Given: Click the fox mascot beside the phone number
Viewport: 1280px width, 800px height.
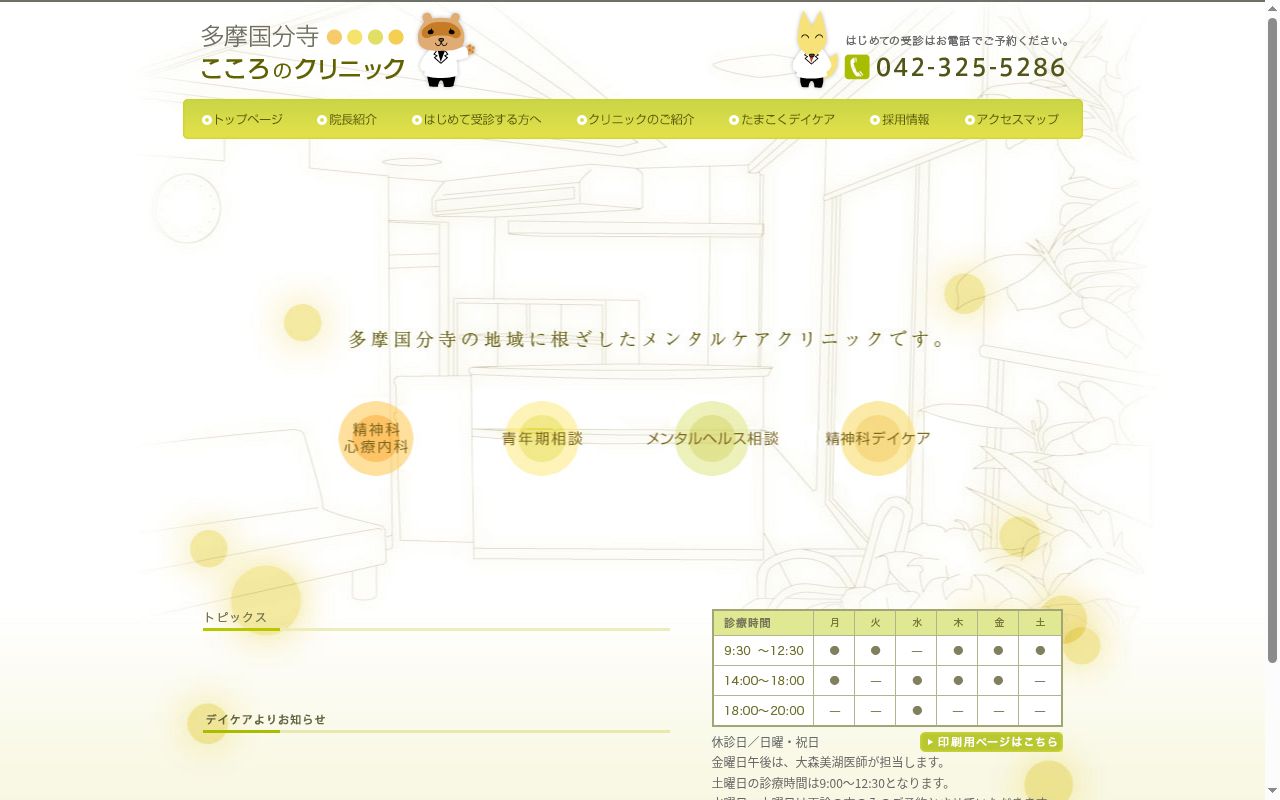Looking at the screenshot, I should (813, 50).
